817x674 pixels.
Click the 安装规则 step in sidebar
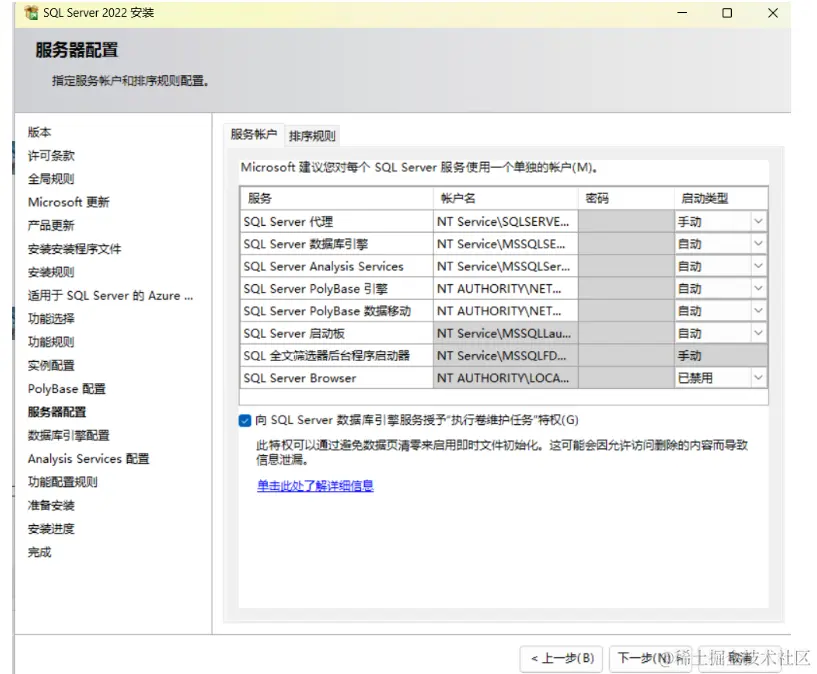click(51, 272)
